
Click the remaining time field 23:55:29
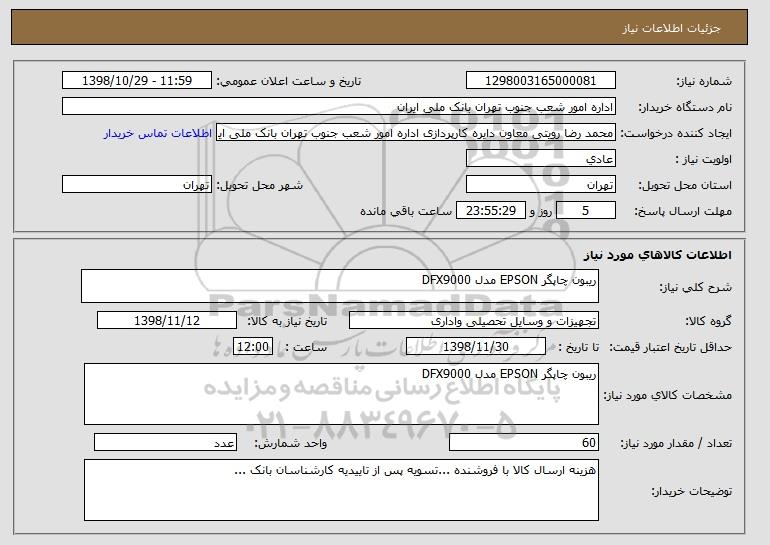point(491,211)
